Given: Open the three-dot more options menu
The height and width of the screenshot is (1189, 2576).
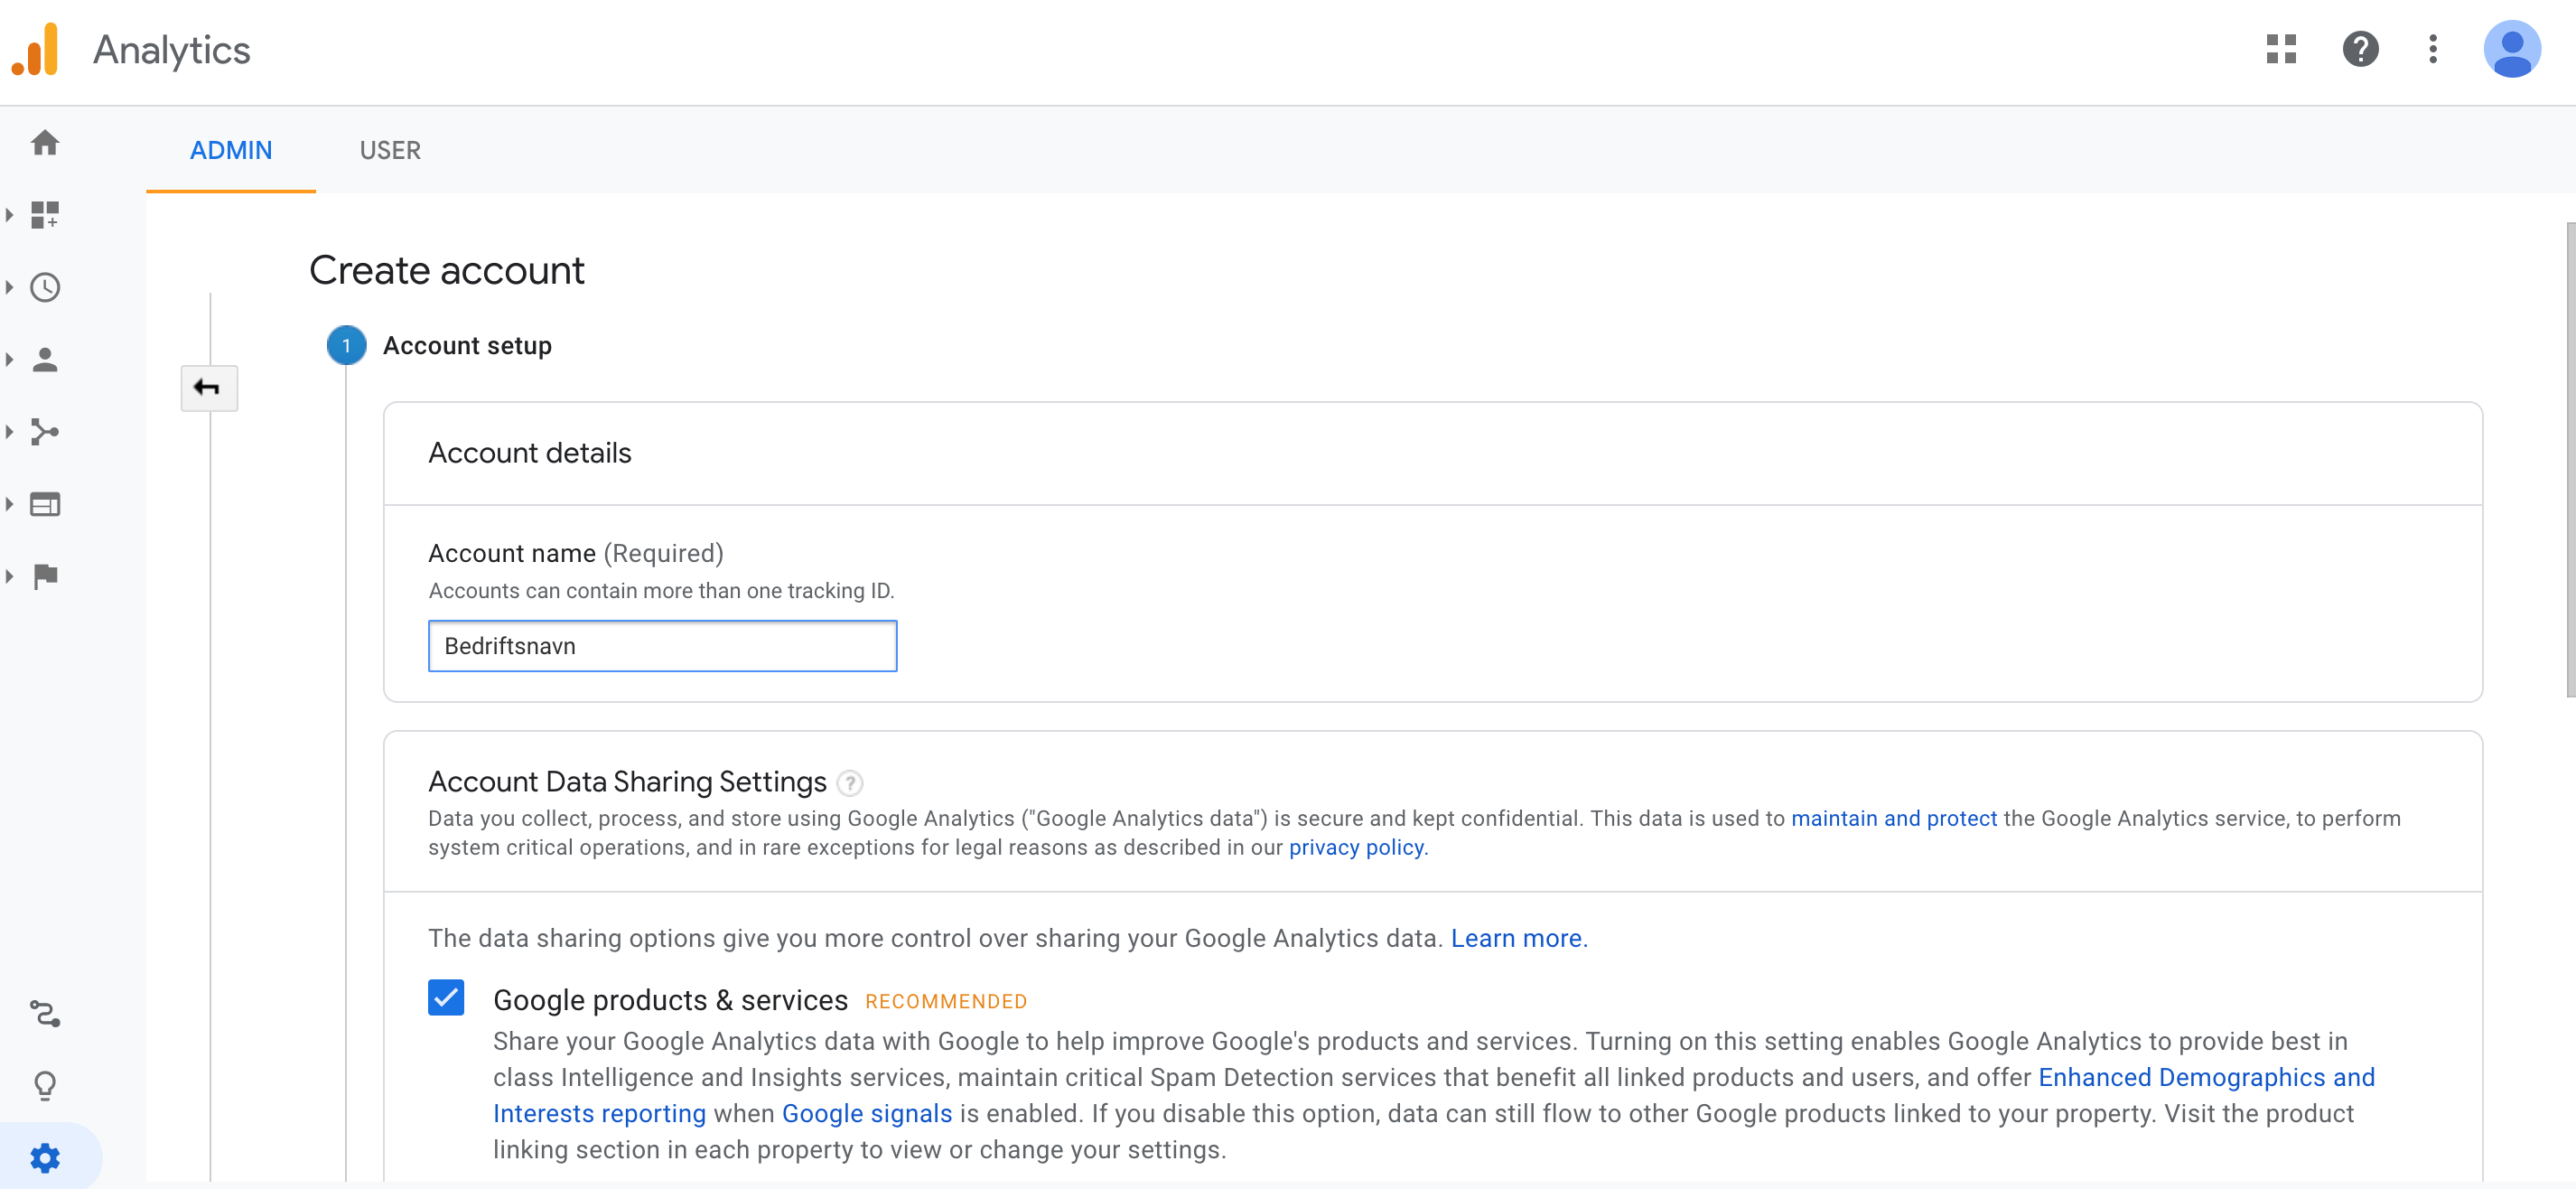Looking at the screenshot, I should (2433, 48).
